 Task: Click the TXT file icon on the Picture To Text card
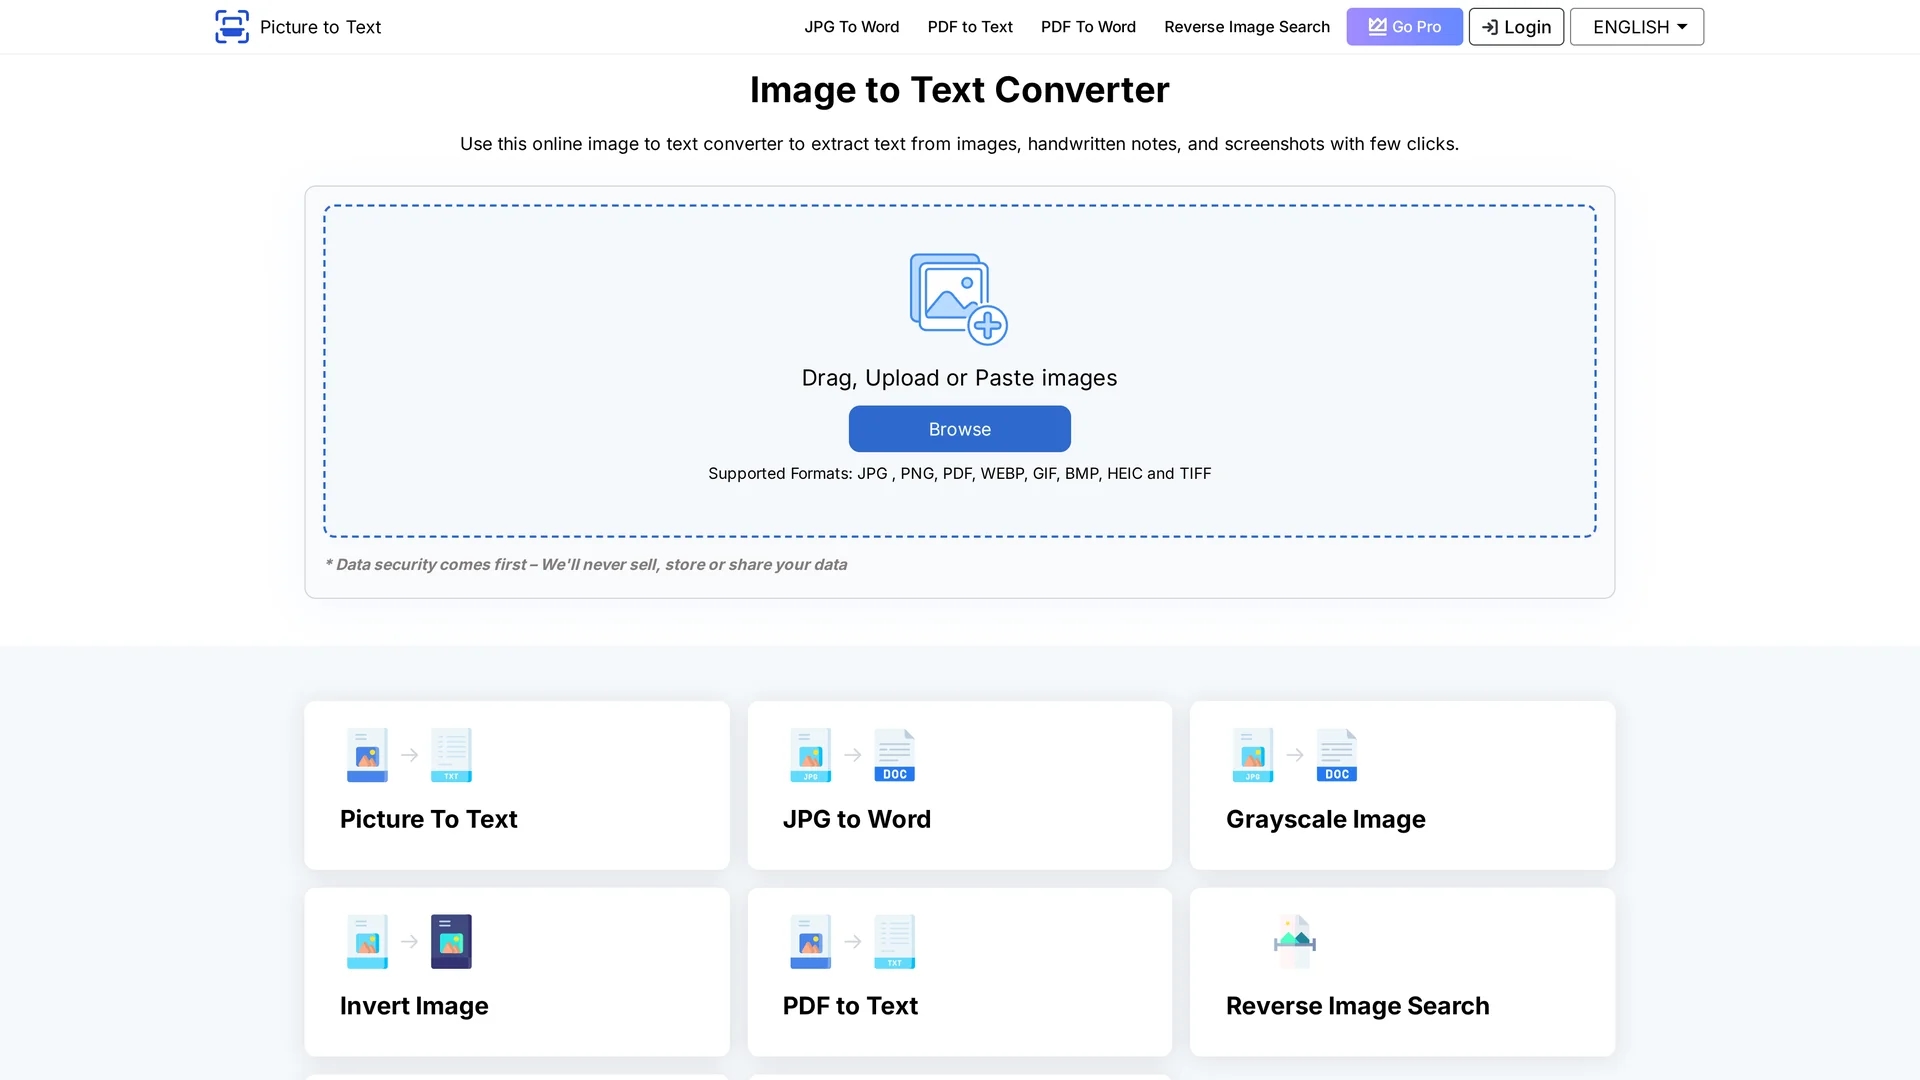coord(451,755)
